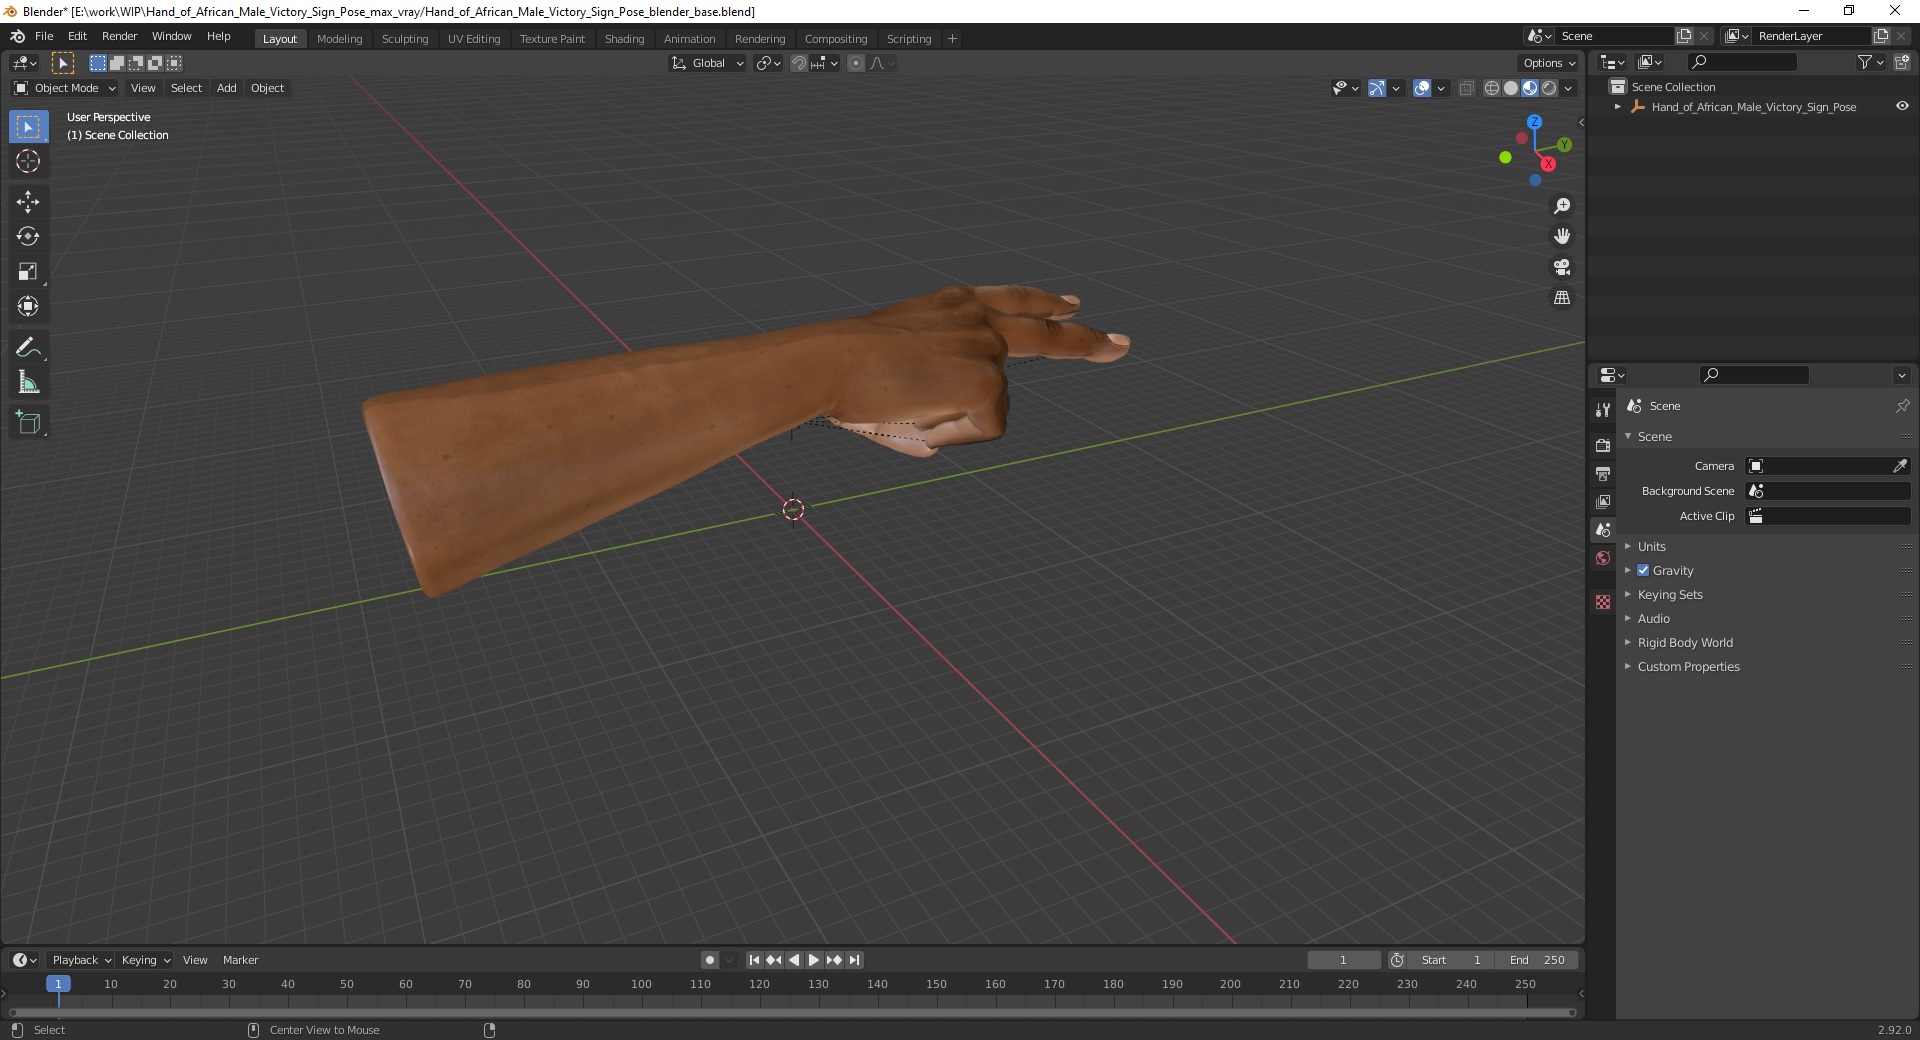
Task: Choose the Annotate pencil tool
Action: (28, 347)
